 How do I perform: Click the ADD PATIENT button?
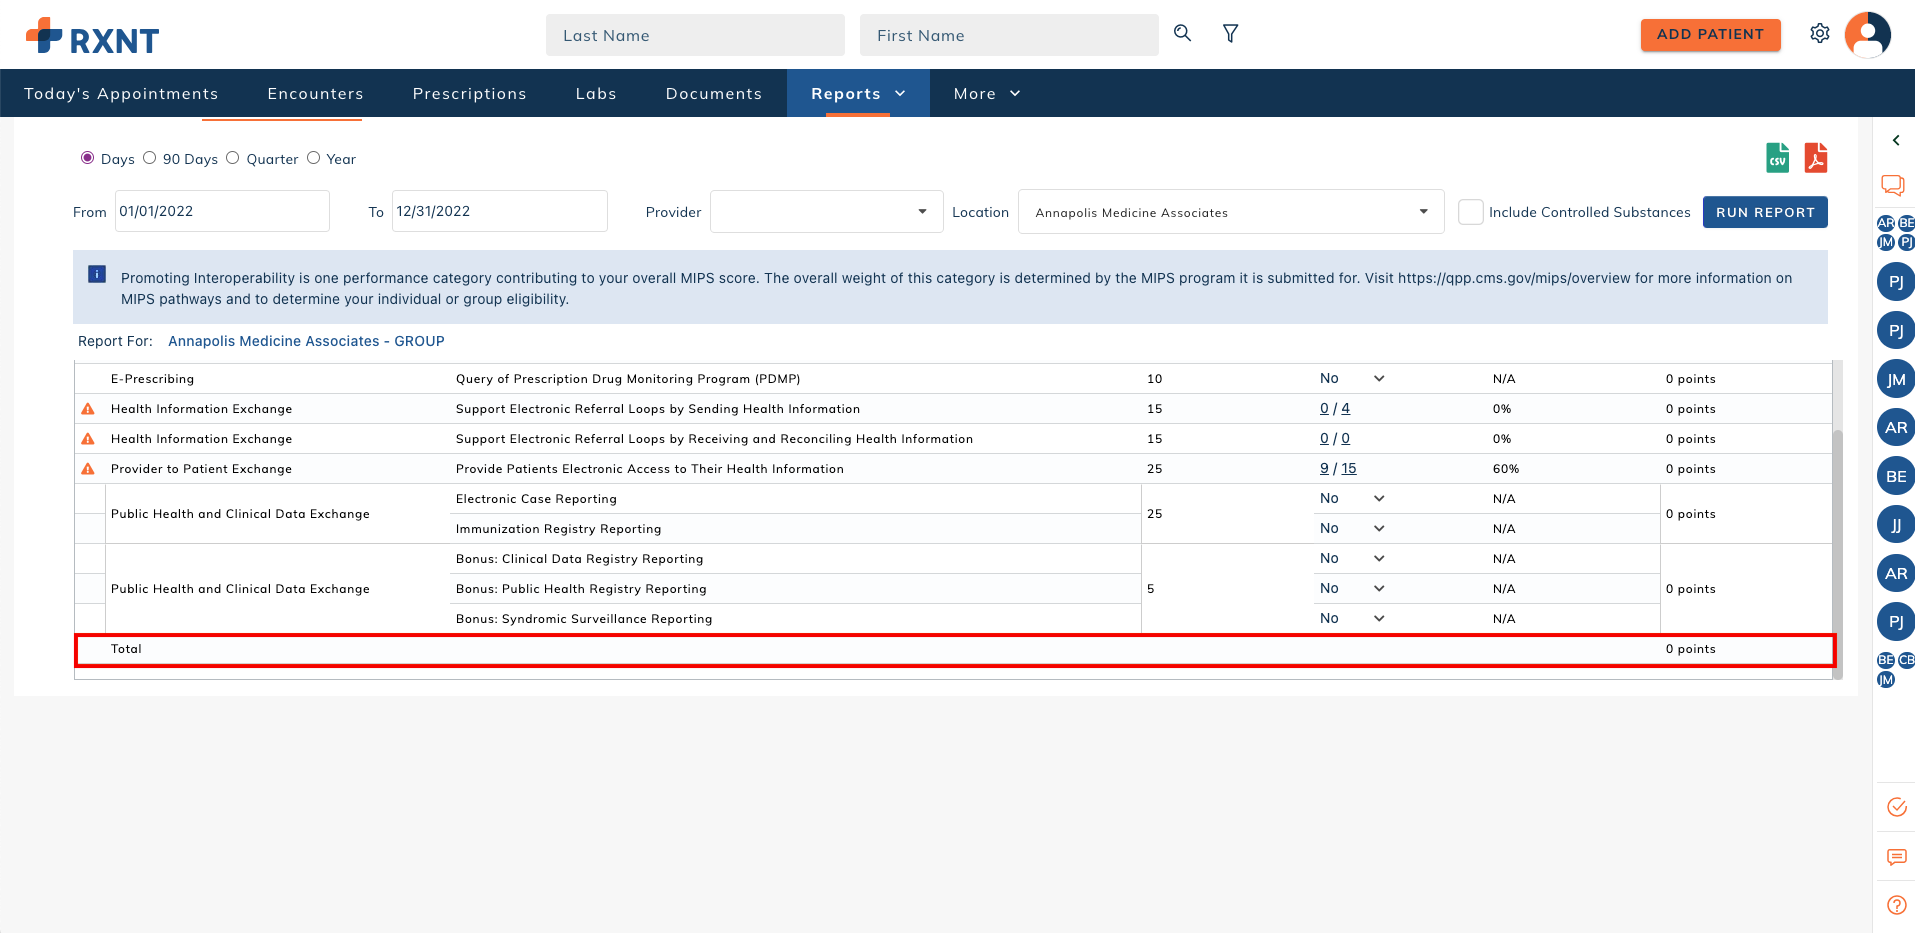(x=1710, y=34)
